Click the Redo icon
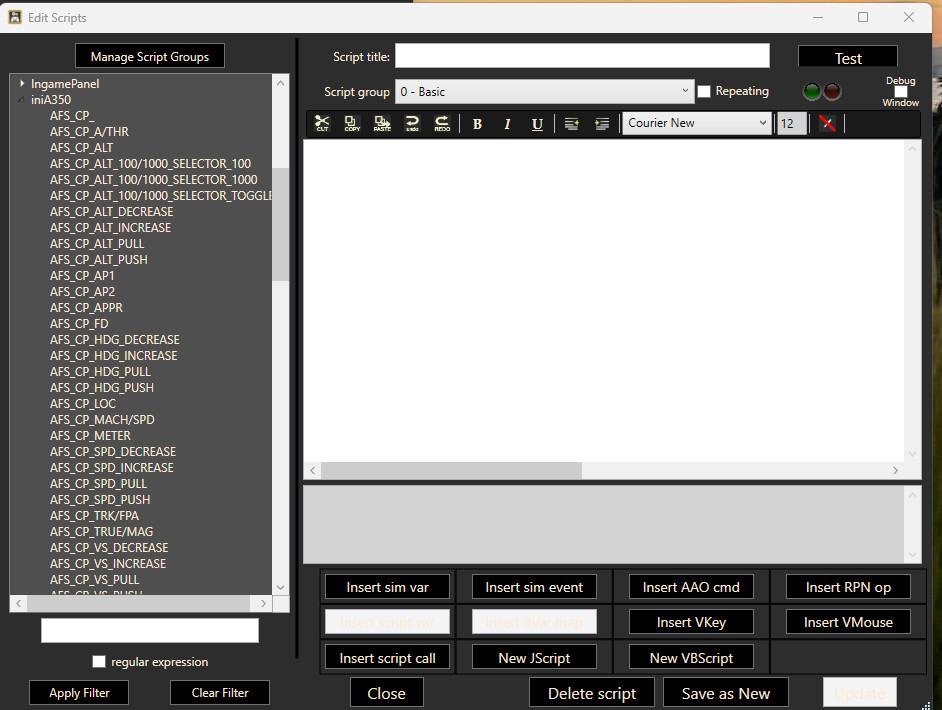This screenshot has width=942, height=710. point(441,123)
